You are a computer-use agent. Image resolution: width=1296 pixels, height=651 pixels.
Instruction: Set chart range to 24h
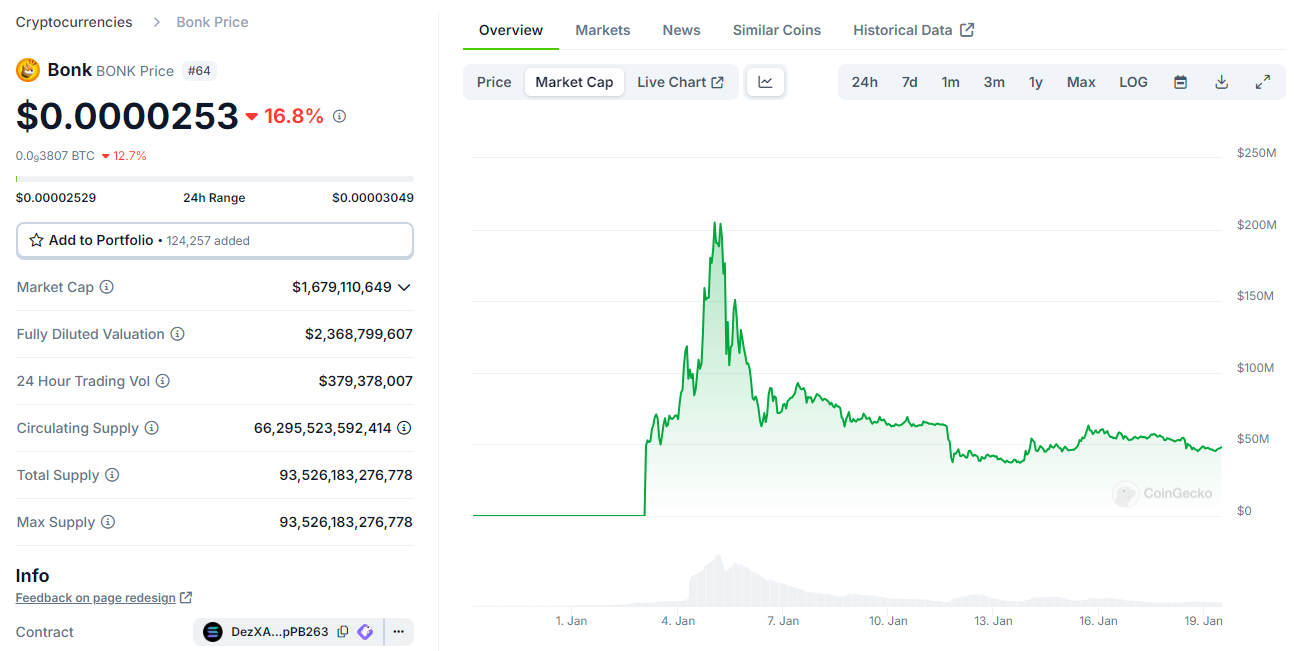coord(865,82)
